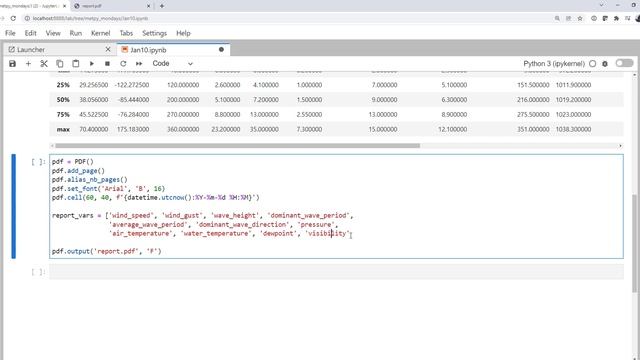The height and width of the screenshot is (360, 640).
Task: Open the Run menu
Action: tap(76, 33)
